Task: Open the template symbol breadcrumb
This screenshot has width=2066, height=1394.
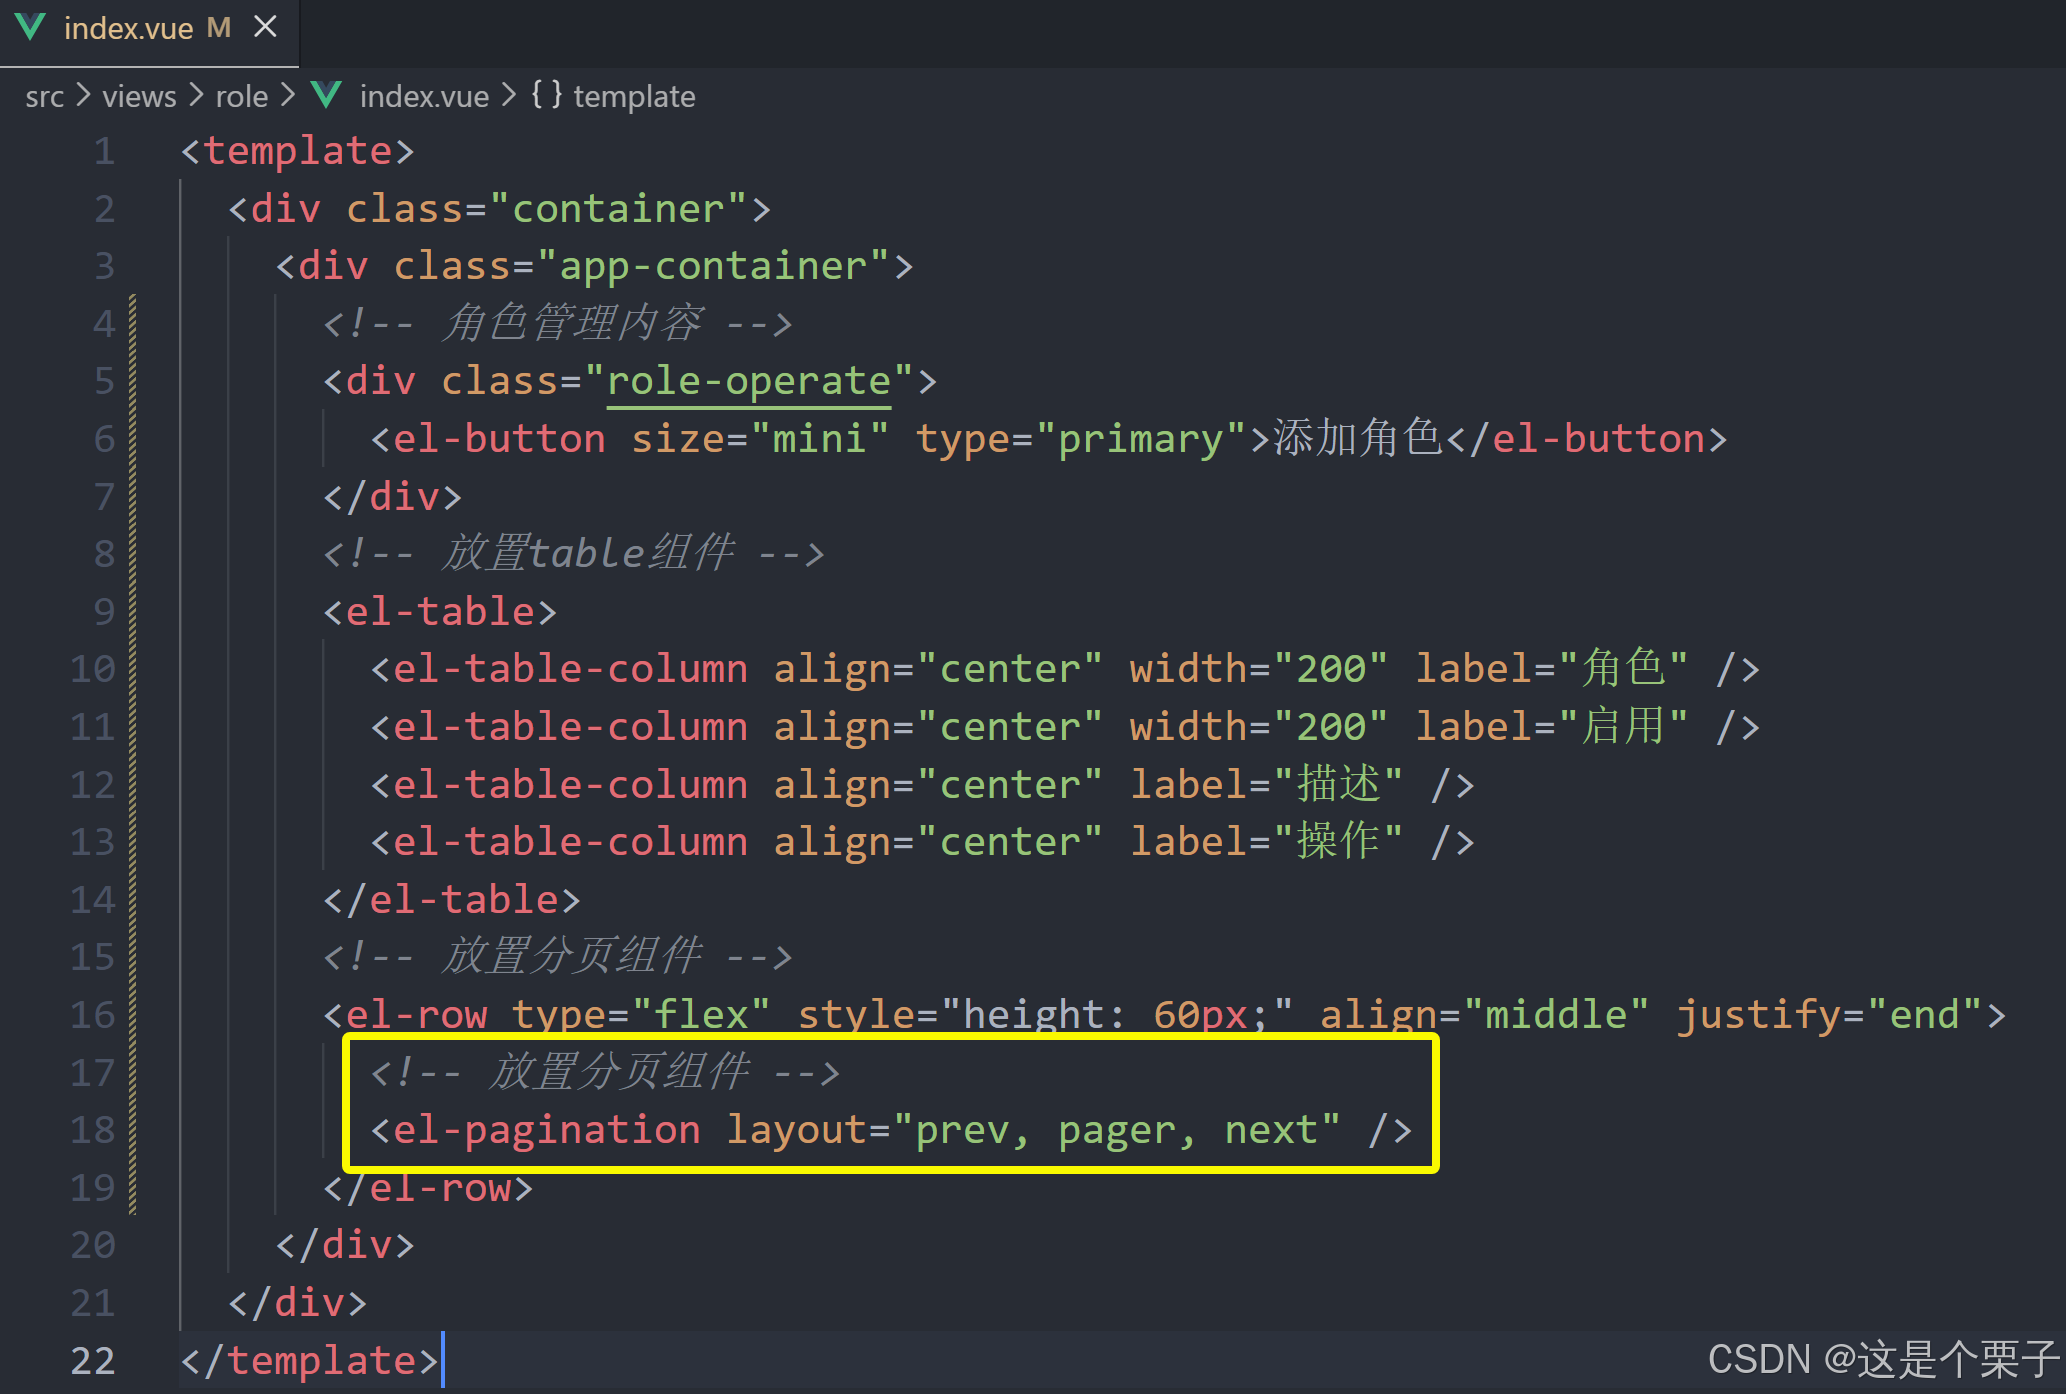Action: [x=634, y=97]
